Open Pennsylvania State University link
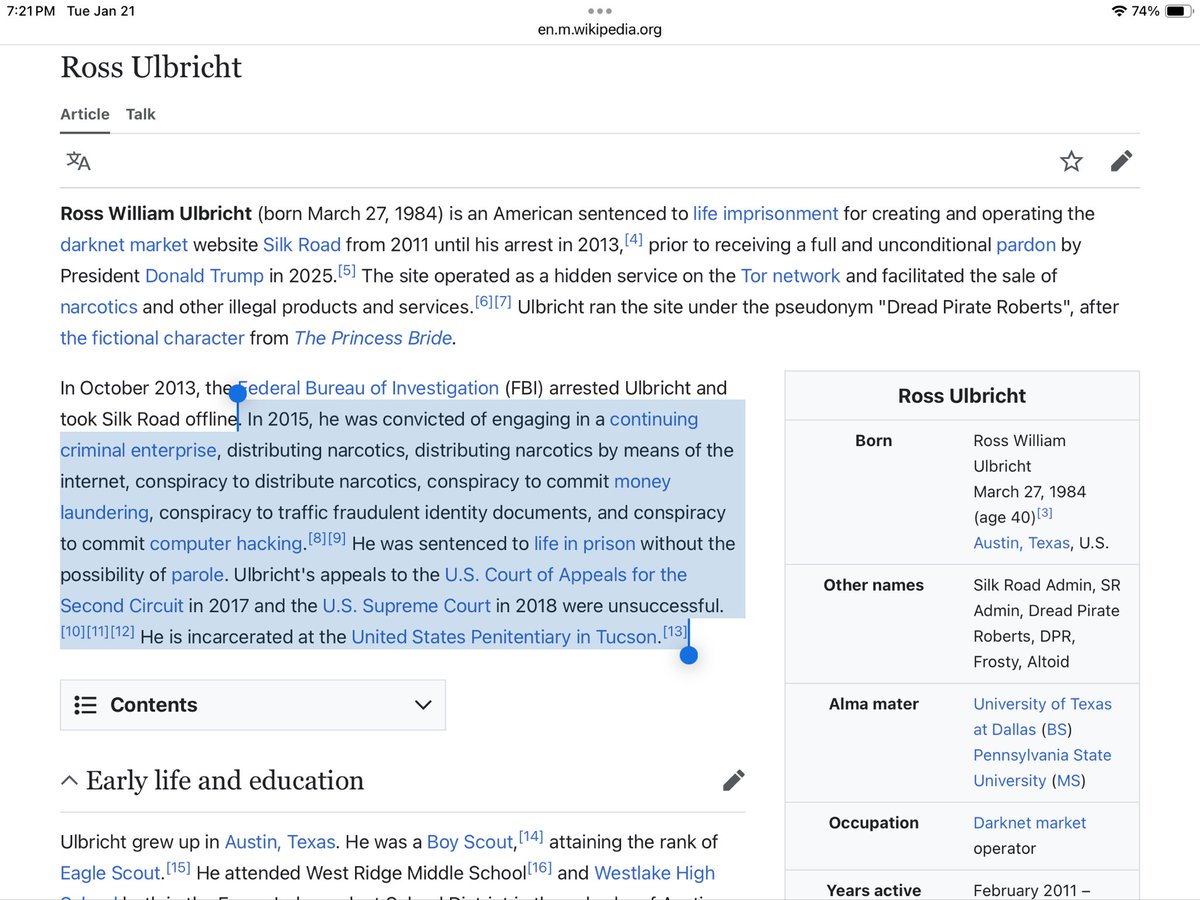 [1042, 768]
